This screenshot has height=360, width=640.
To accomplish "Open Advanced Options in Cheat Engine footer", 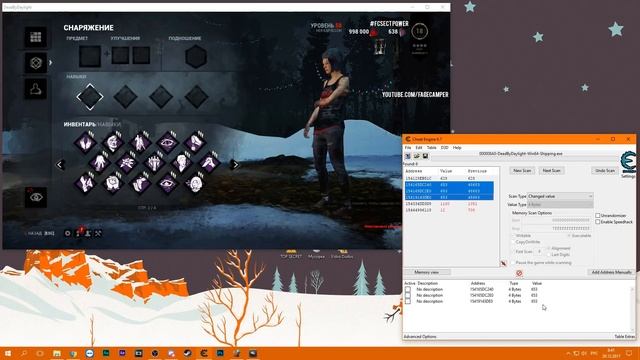I will pyautogui.click(x=420, y=337).
